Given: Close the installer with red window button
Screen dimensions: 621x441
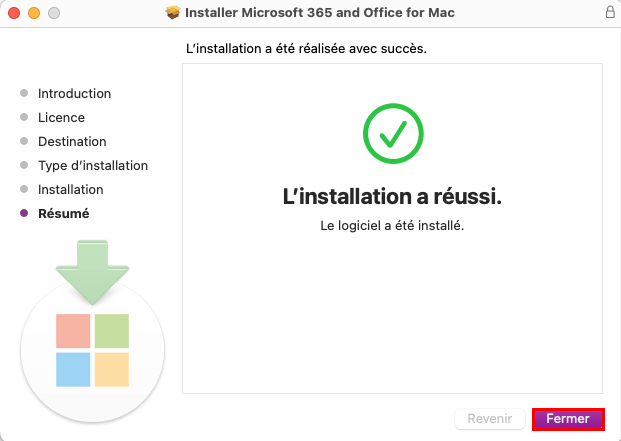Looking at the screenshot, I should tap(14, 13).
